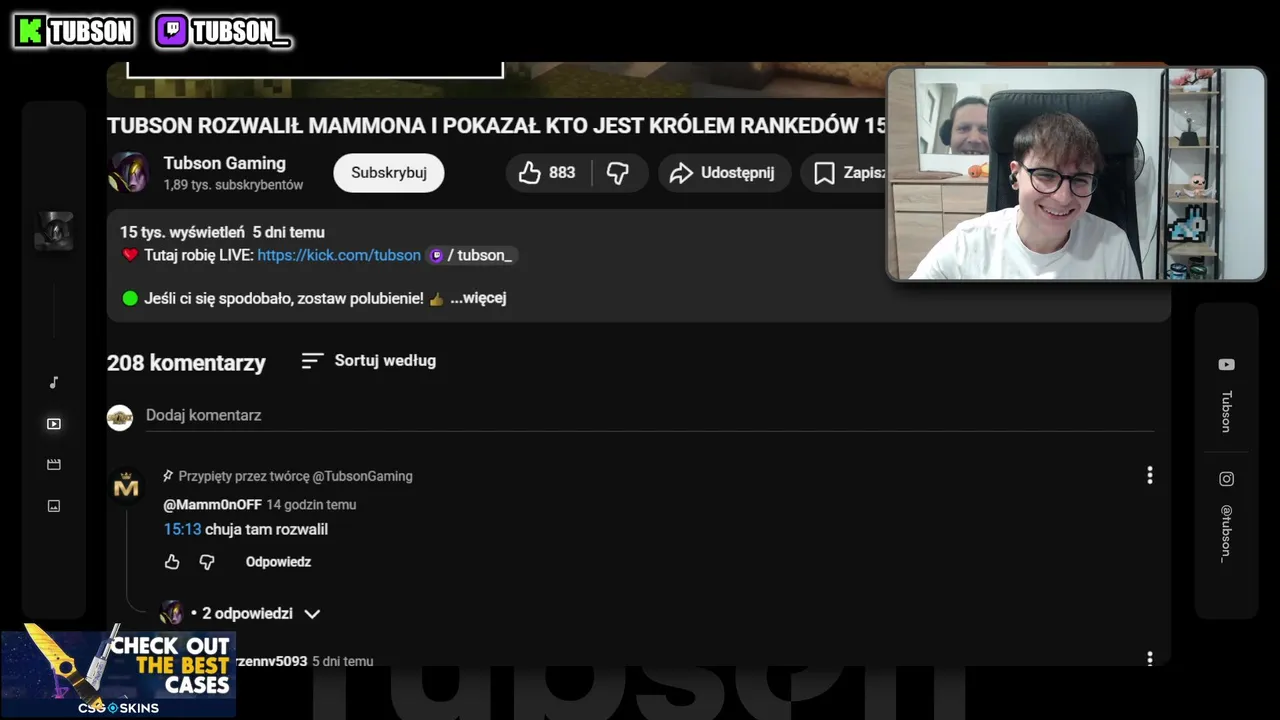The height and width of the screenshot is (720, 1280).
Task: Focus the Dodaj komentarz field
Action: coord(650,415)
